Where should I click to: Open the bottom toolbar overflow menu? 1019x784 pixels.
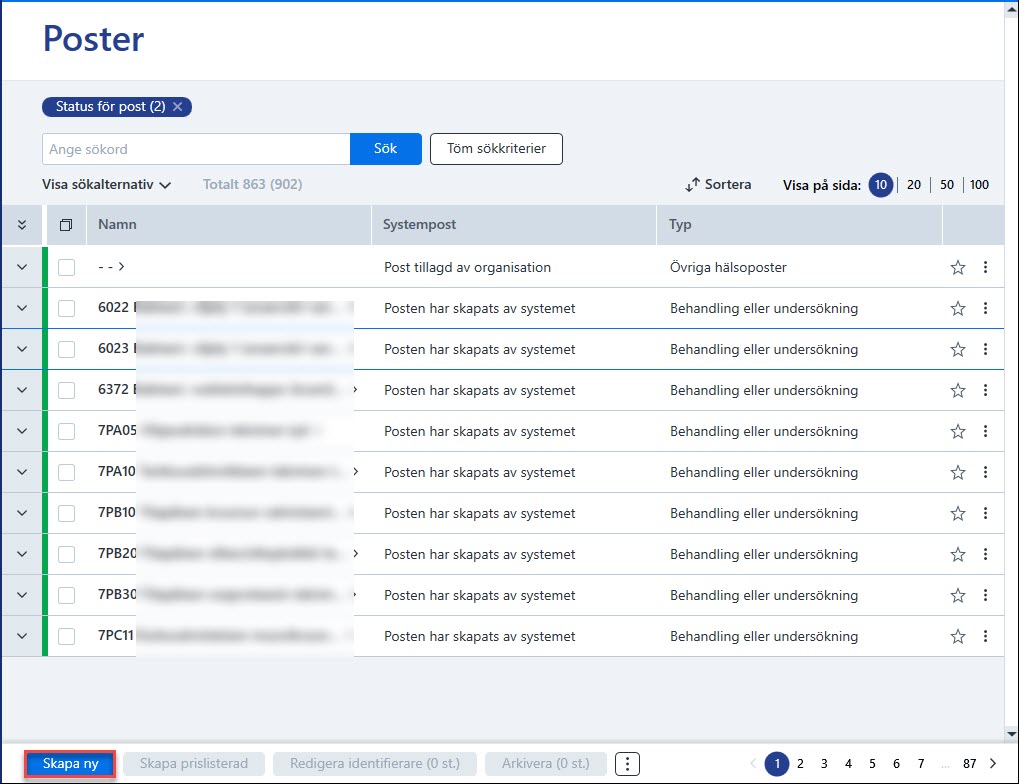627,764
